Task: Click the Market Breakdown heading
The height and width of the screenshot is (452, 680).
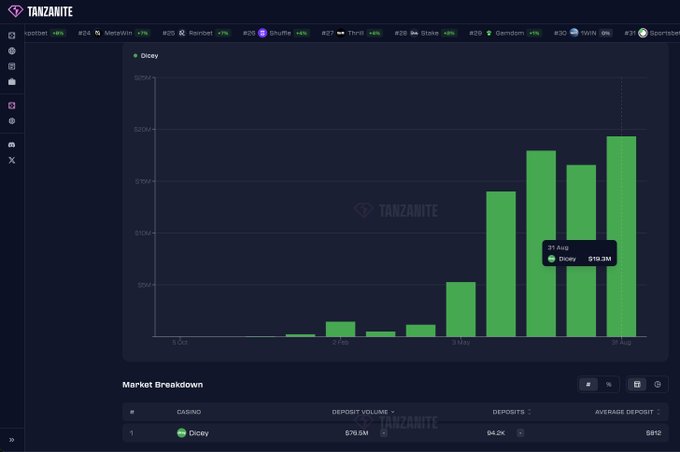Action: 163,385
